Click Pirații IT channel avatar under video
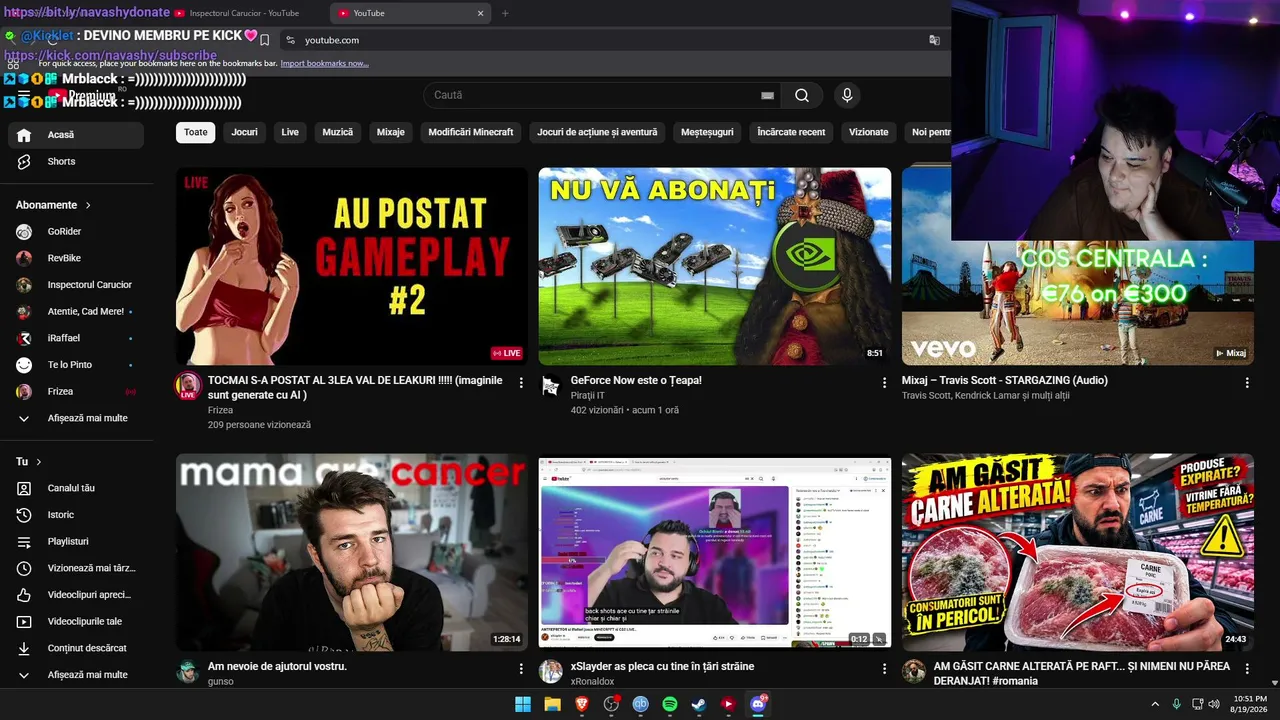 click(x=550, y=386)
